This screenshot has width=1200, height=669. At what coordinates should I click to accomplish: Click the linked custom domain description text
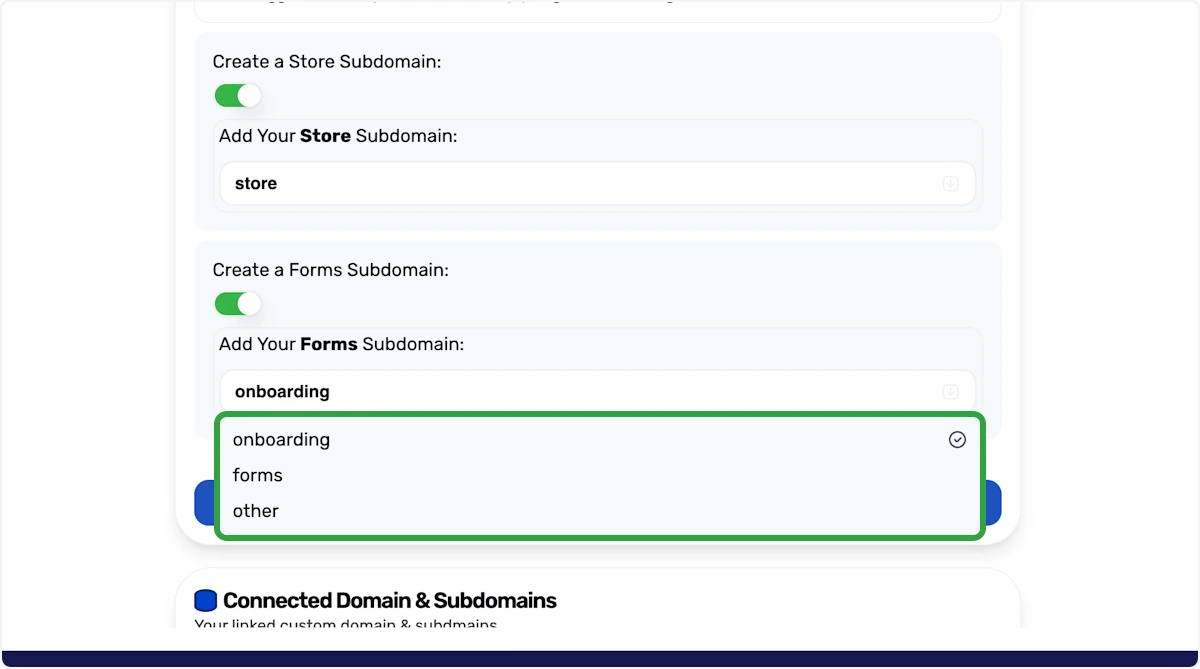click(345, 624)
